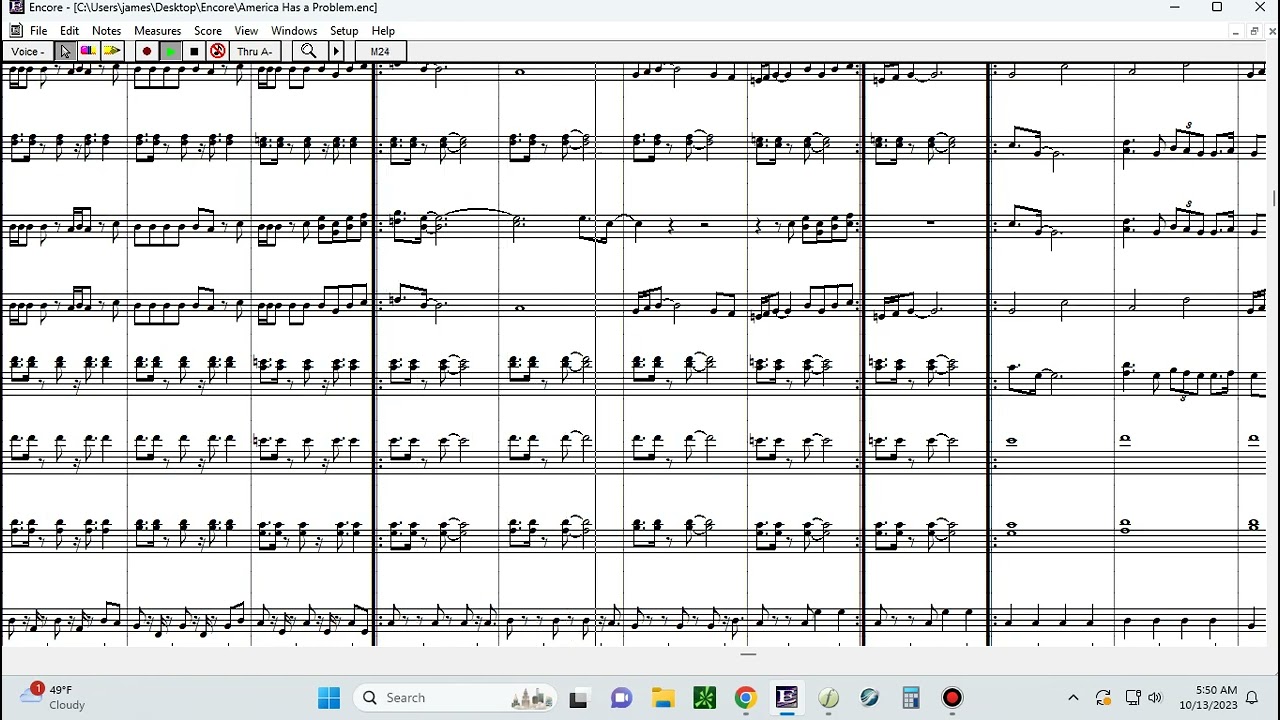Screen dimensions: 1280x720
Task: Show hidden system tray icons
Action: click(x=1073, y=698)
